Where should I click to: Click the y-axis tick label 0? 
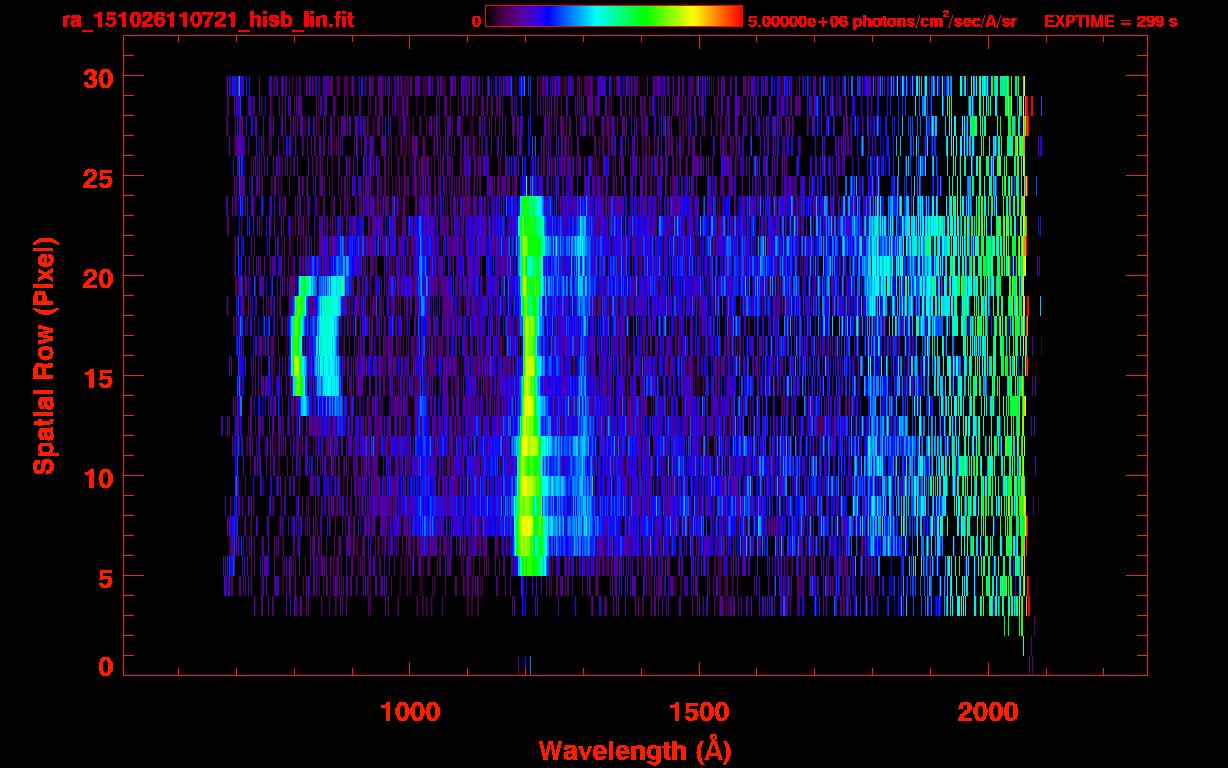coord(106,666)
